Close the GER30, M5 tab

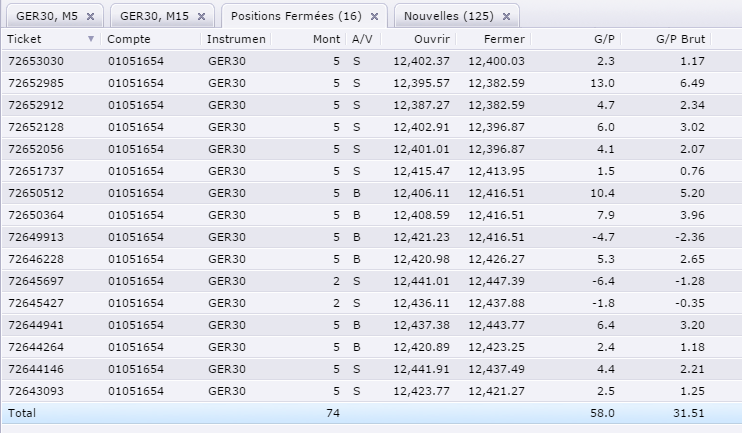tap(90, 17)
